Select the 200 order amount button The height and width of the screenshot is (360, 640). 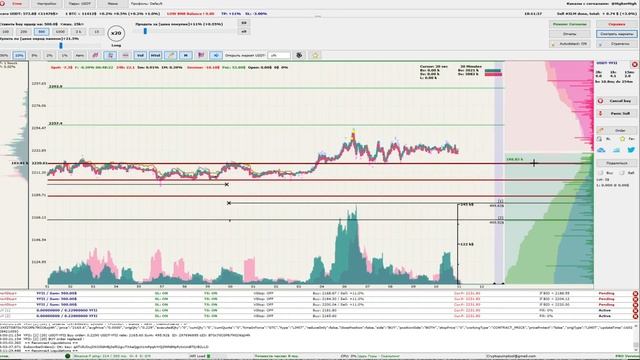click(x=23, y=31)
